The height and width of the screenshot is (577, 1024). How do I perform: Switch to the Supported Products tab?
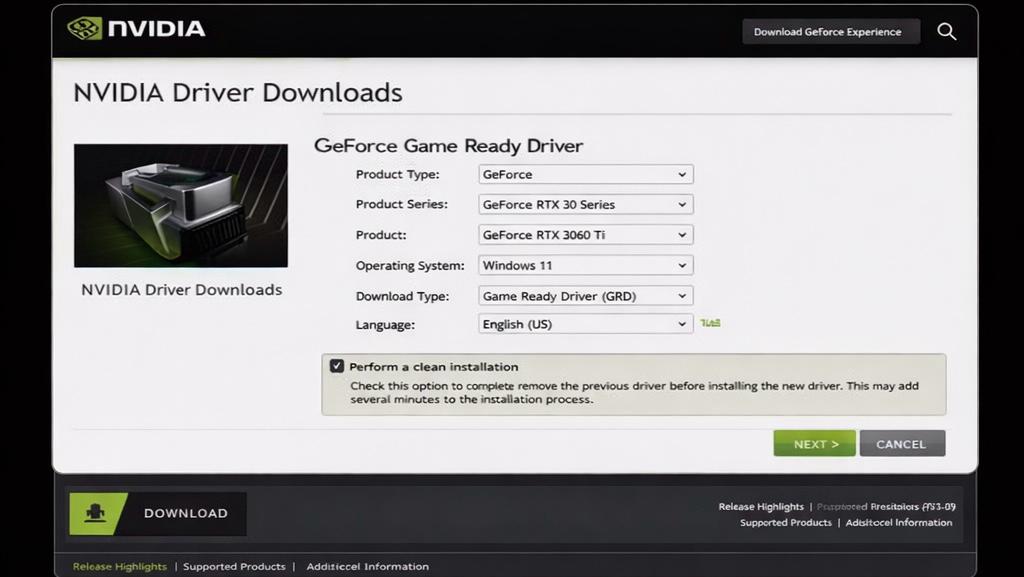pyautogui.click(x=235, y=566)
